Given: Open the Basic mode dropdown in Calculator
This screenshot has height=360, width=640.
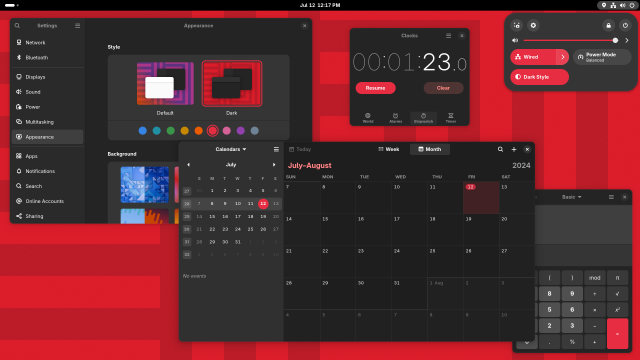Looking at the screenshot, I should point(571,197).
